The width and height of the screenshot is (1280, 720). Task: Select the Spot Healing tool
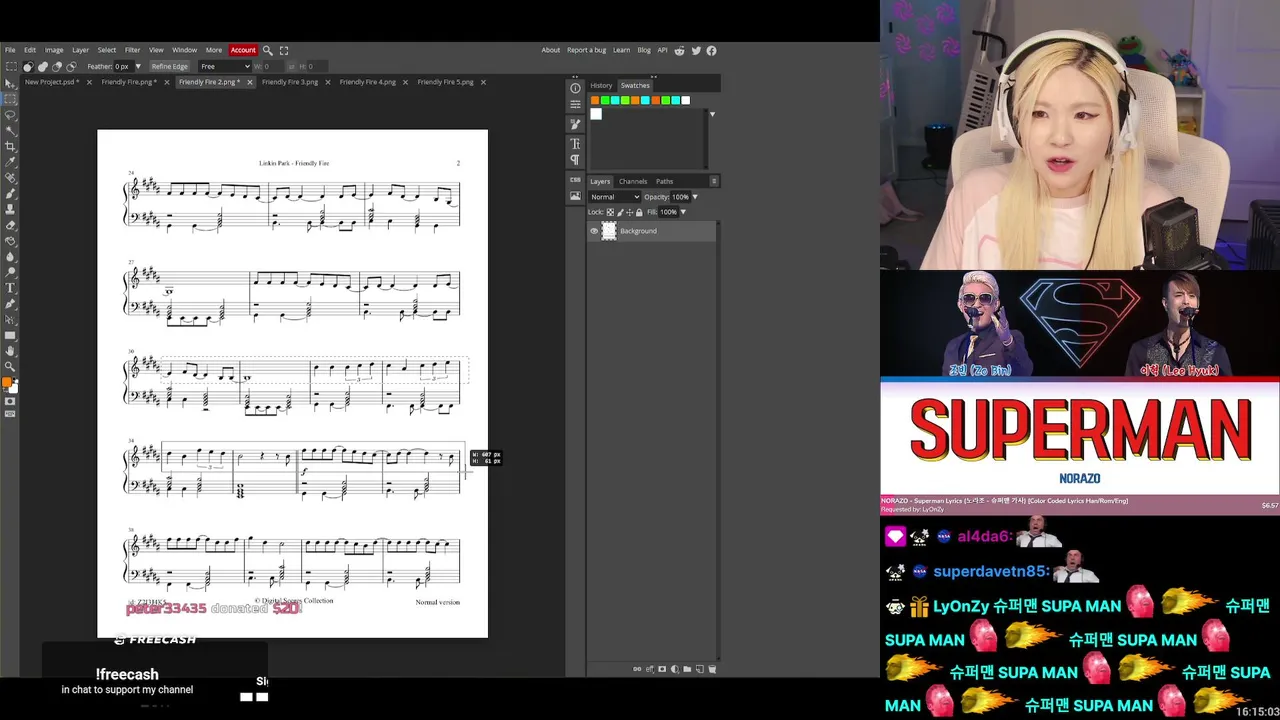pyautogui.click(x=10, y=178)
